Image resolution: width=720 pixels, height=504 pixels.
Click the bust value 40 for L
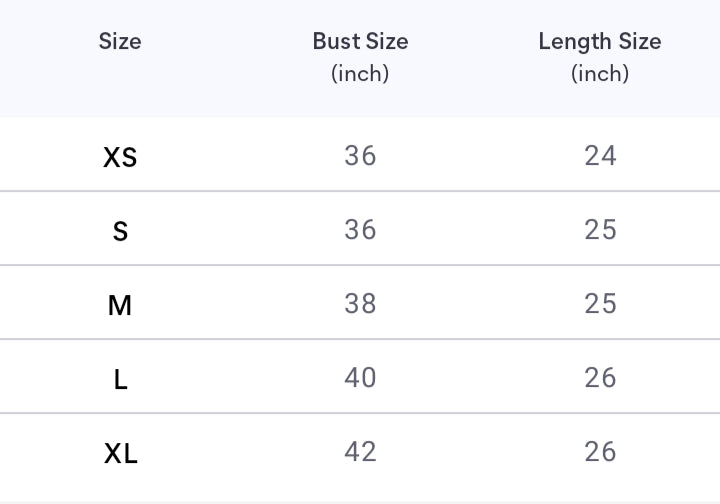pyautogui.click(x=360, y=378)
